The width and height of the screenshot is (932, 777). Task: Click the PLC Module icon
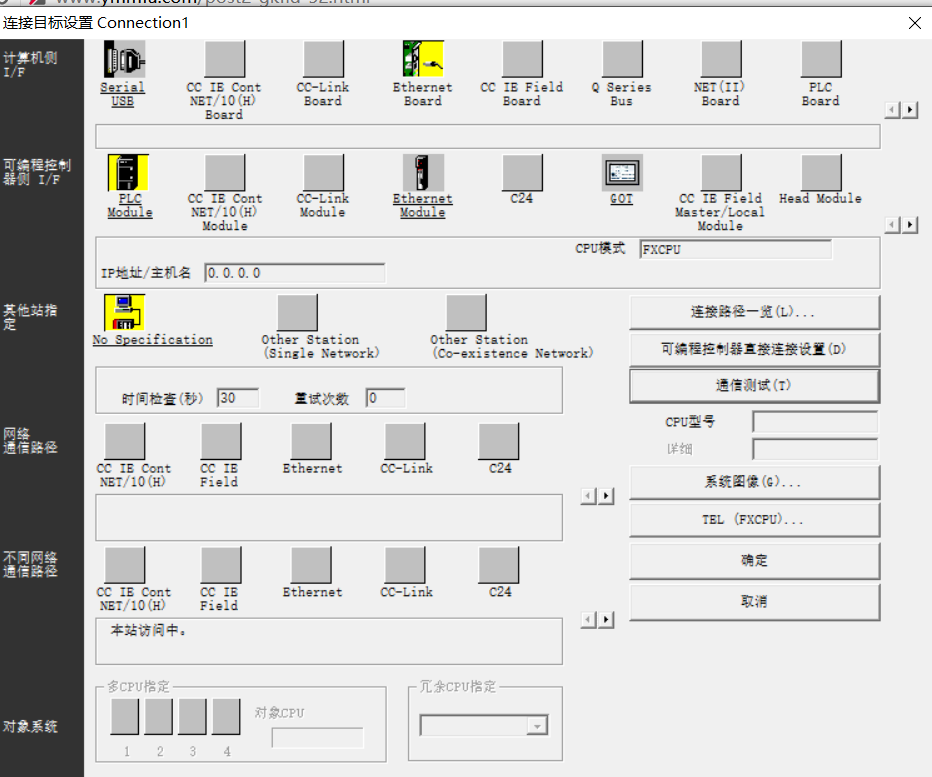pyautogui.click(x=128, y=173)
